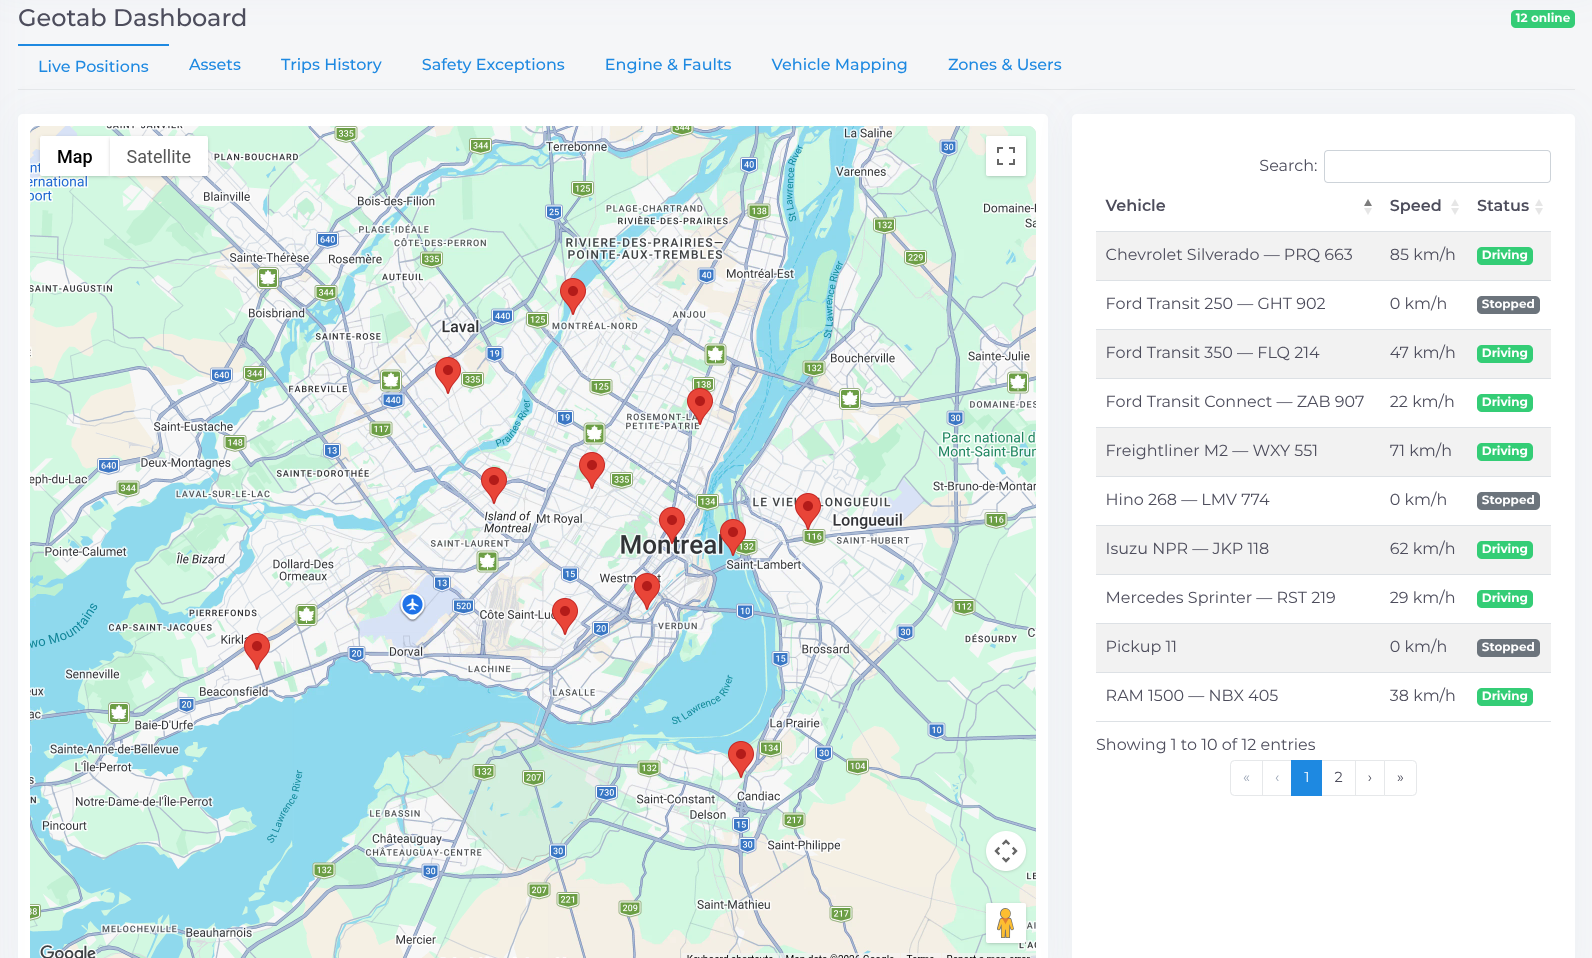This screenshot has width=1592, height=958.
Task: Click the Stopped badge for Ford Transit 250
Action: 1507,304
